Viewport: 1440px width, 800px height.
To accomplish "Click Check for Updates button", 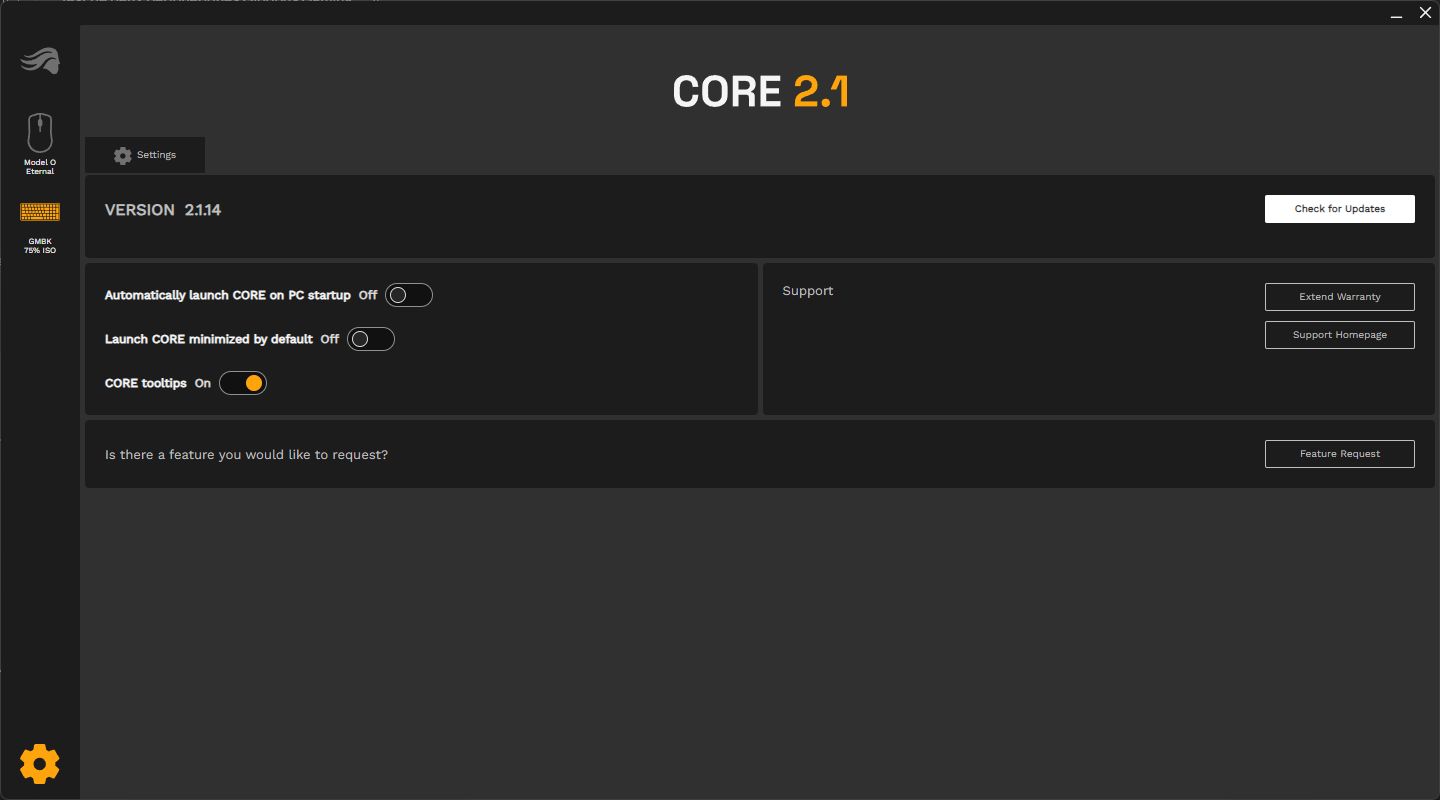I will 1340,209.
